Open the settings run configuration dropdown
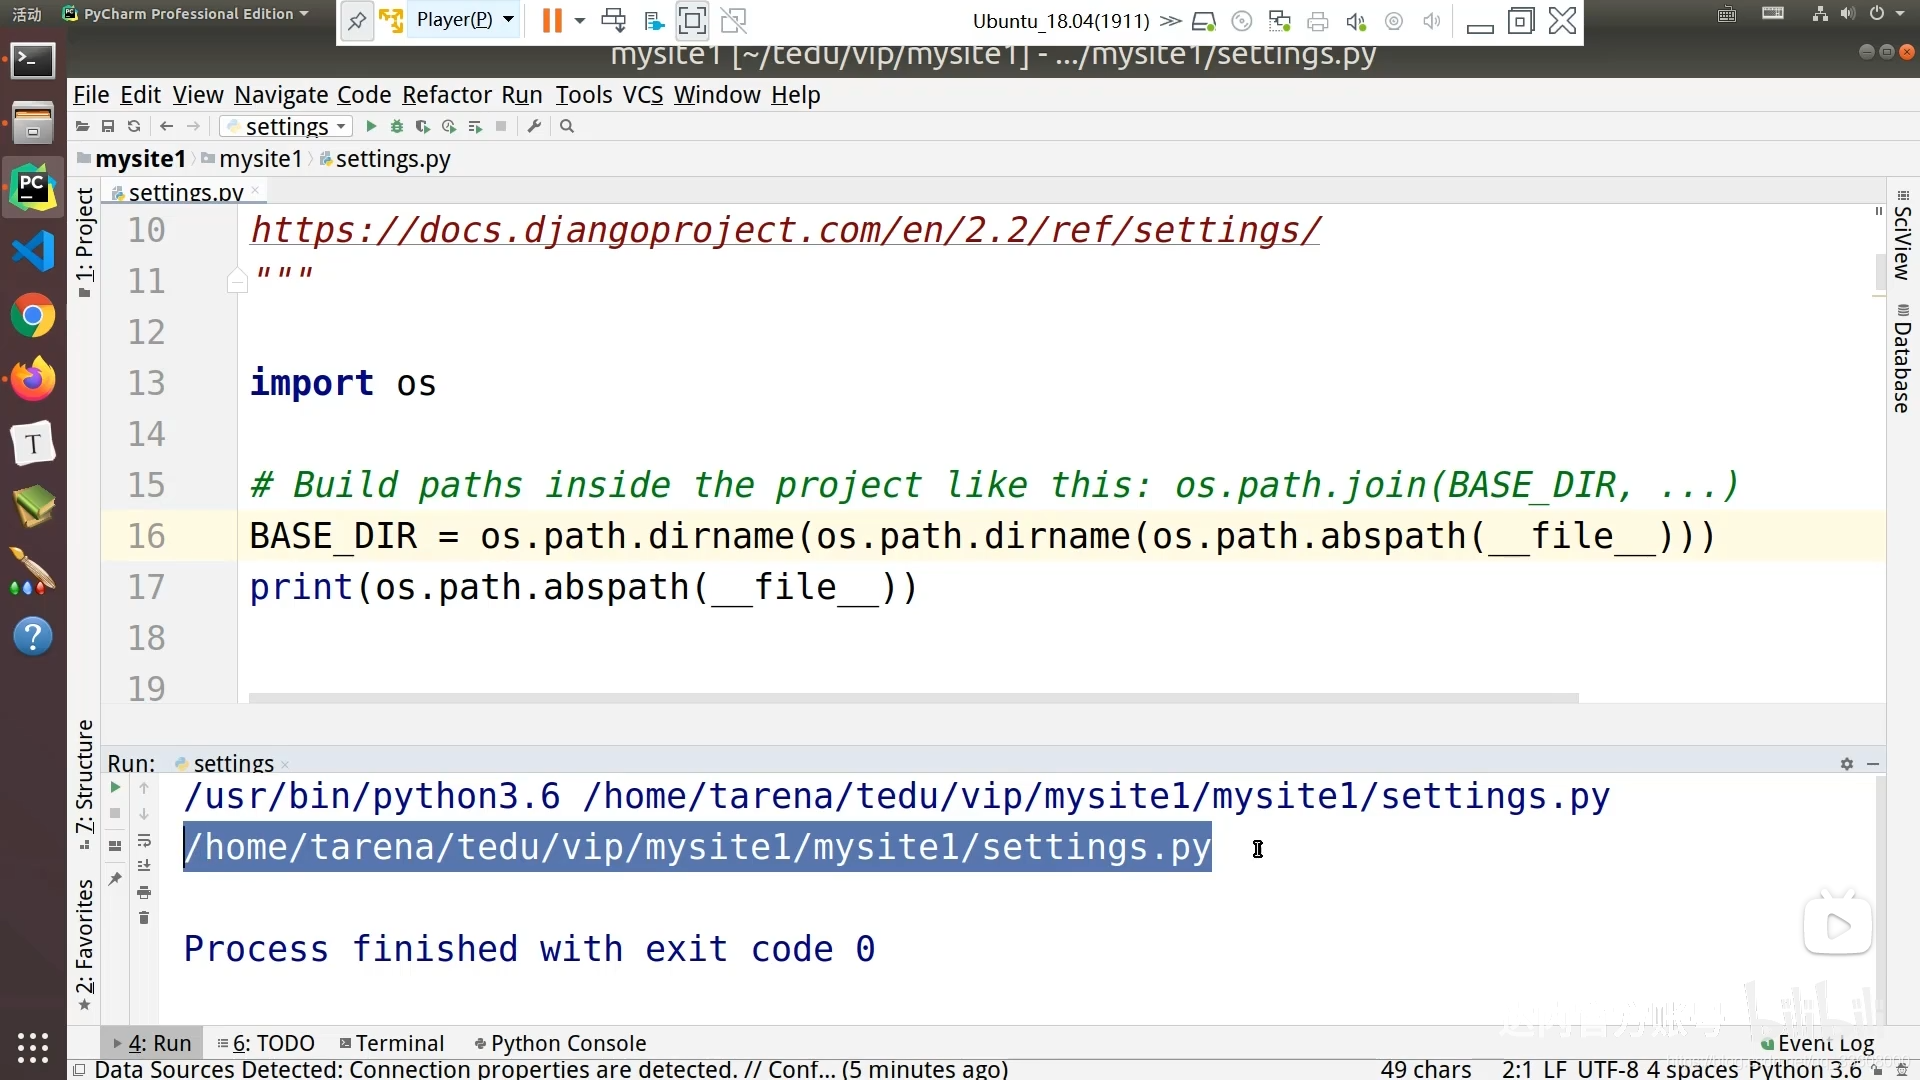The width and height of the screenshot is (1920, 1080). (x=286, y=127)
